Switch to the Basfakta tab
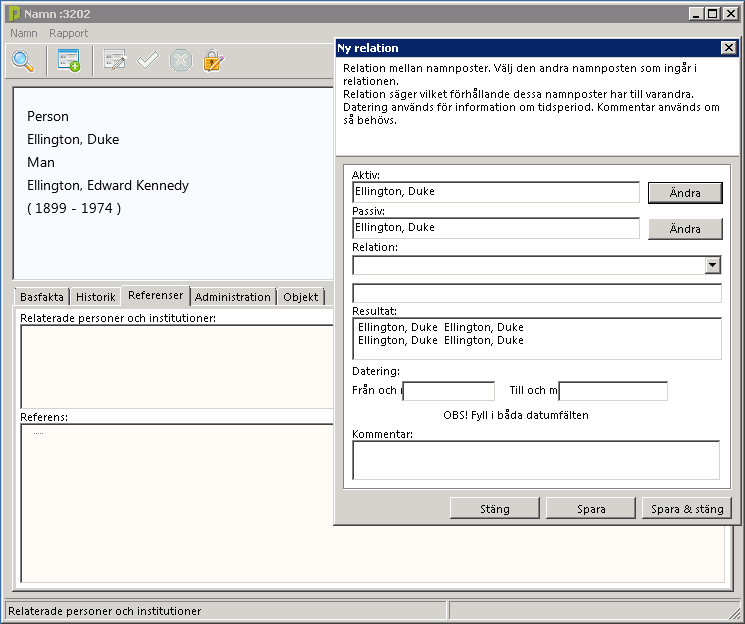This screenshot has width=745, height=624. (42, 297)
